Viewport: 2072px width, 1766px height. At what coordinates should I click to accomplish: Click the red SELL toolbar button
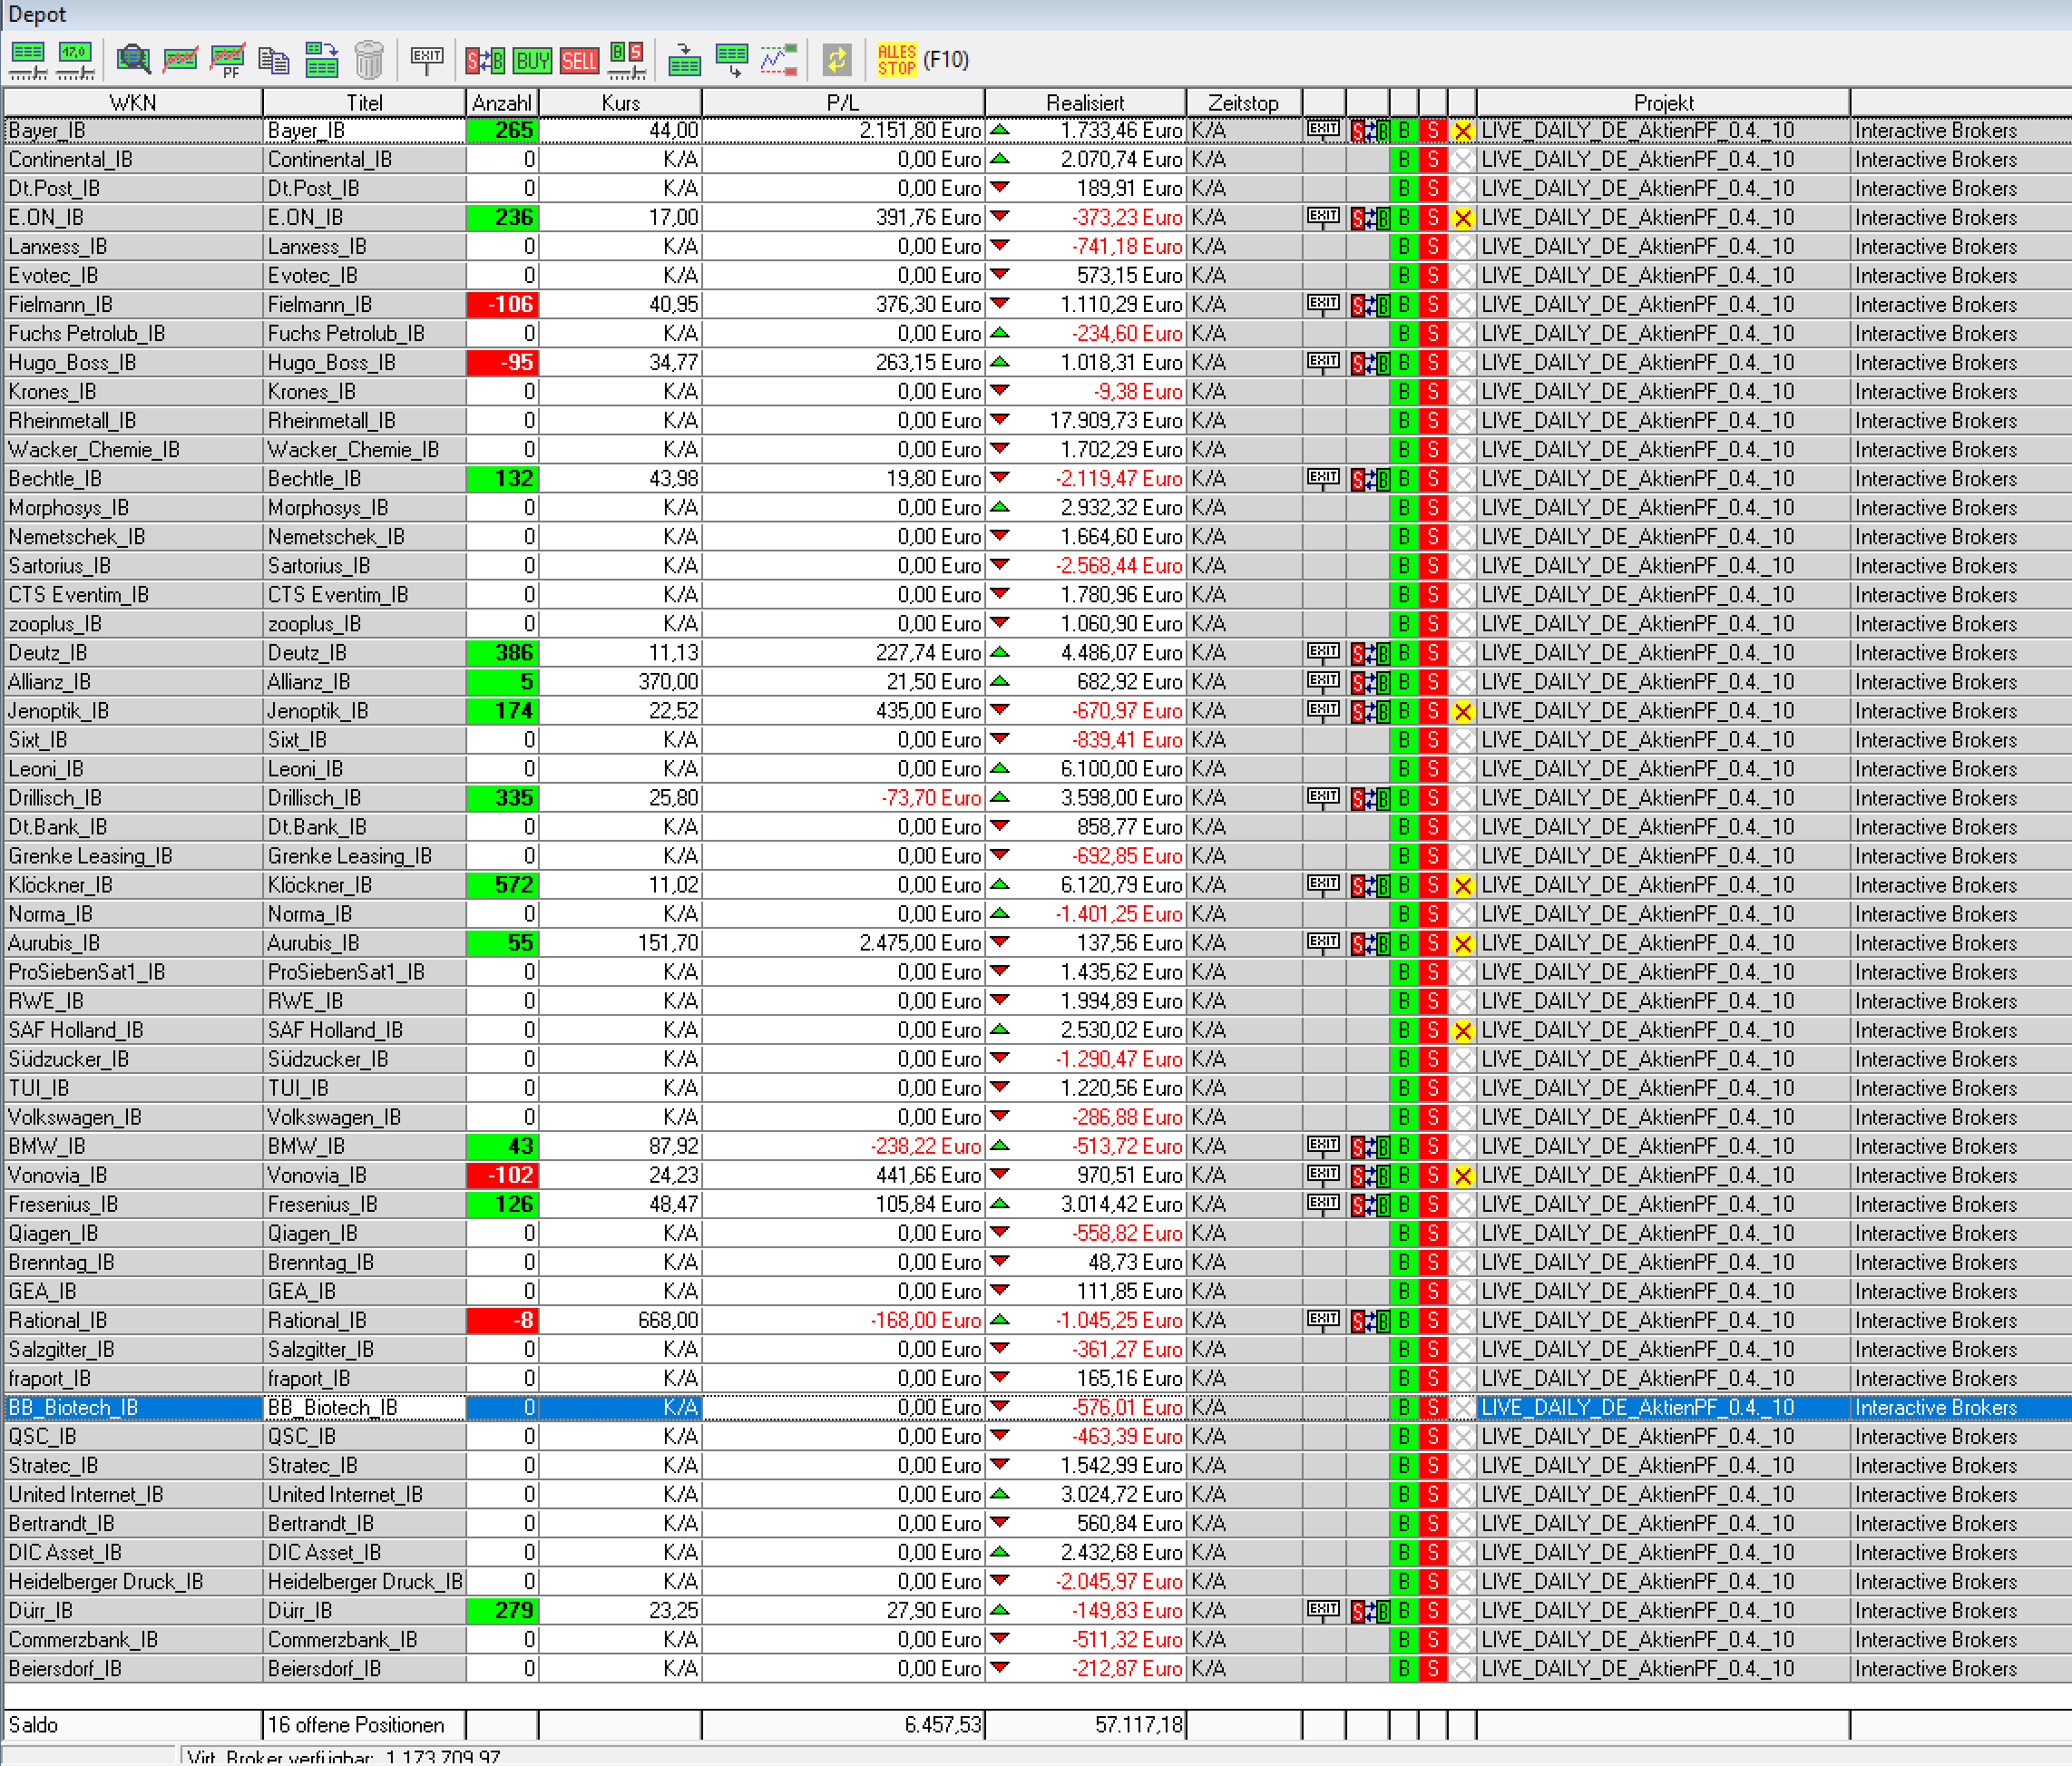[x=579, y=61]
